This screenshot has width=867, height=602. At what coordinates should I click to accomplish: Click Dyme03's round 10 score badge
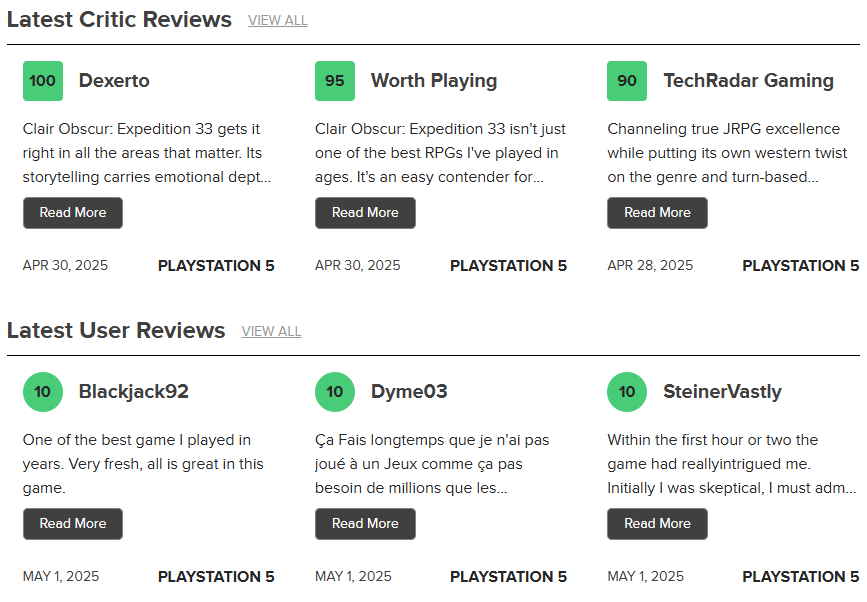point(335,392)
